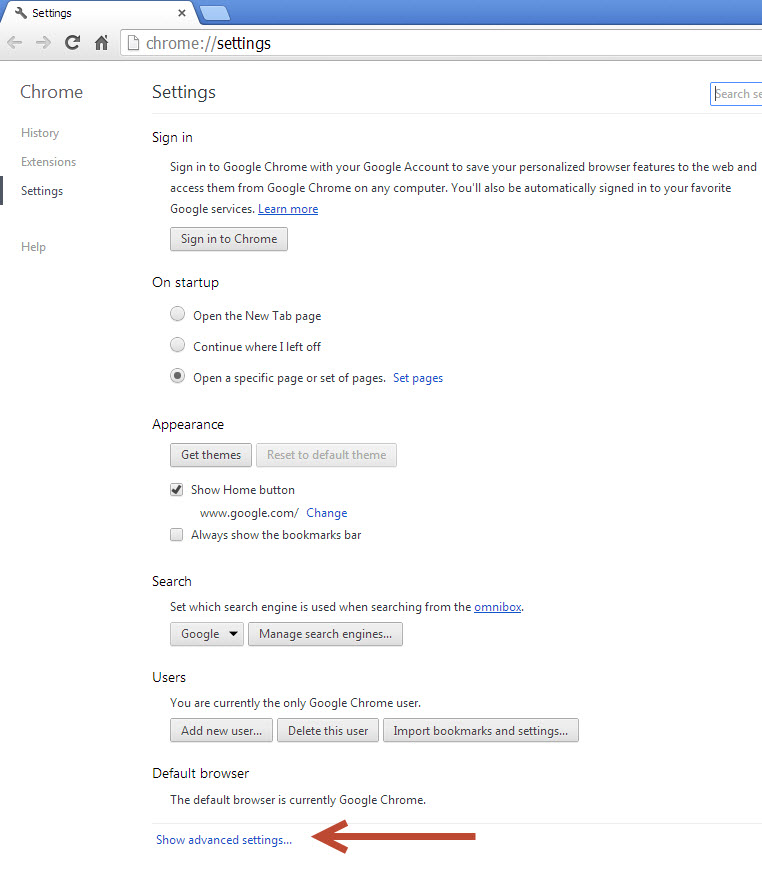Click the search settings field
762x895 pixels.
tap(736, 94)
